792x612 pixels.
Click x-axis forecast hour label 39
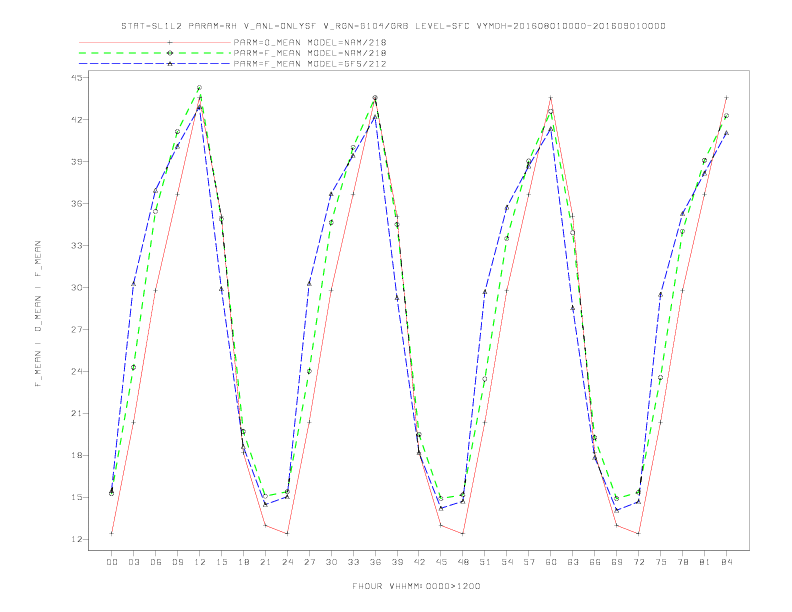pos(397,562)
